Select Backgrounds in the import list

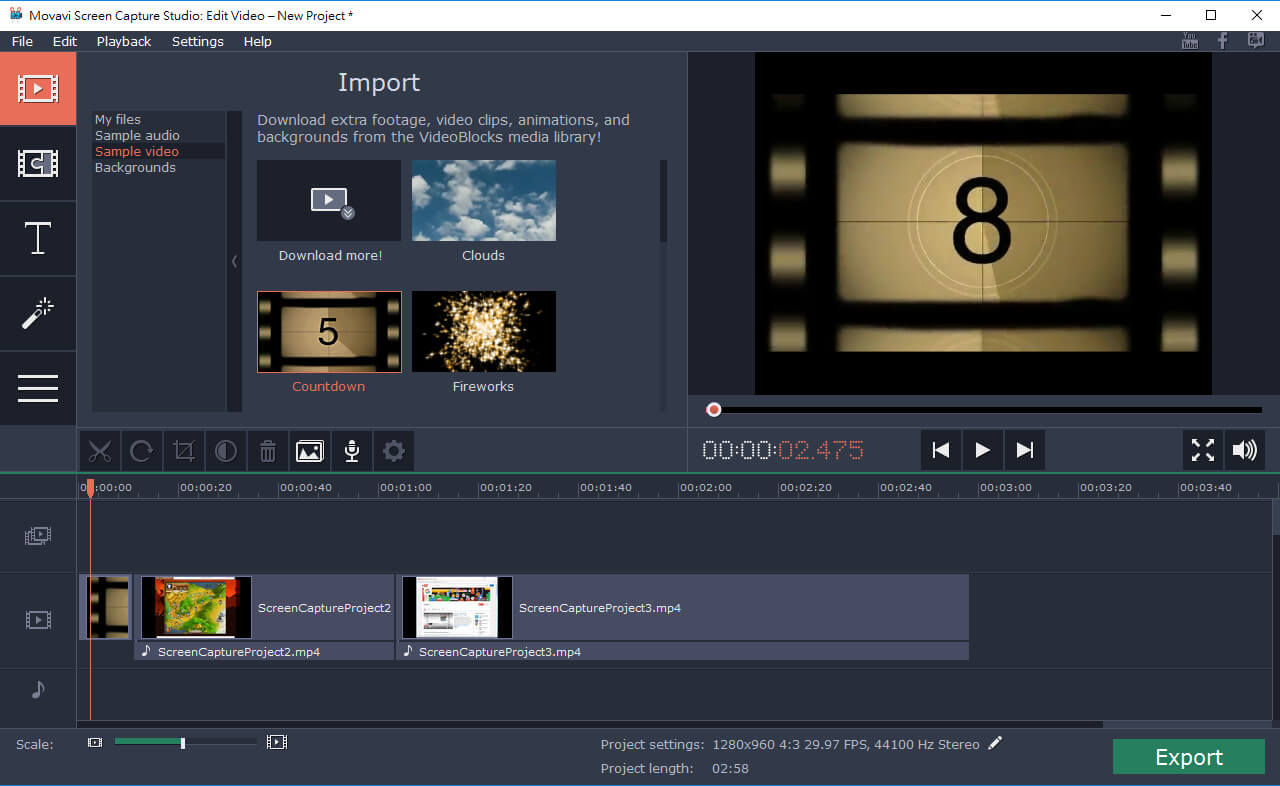click(135, 168)
